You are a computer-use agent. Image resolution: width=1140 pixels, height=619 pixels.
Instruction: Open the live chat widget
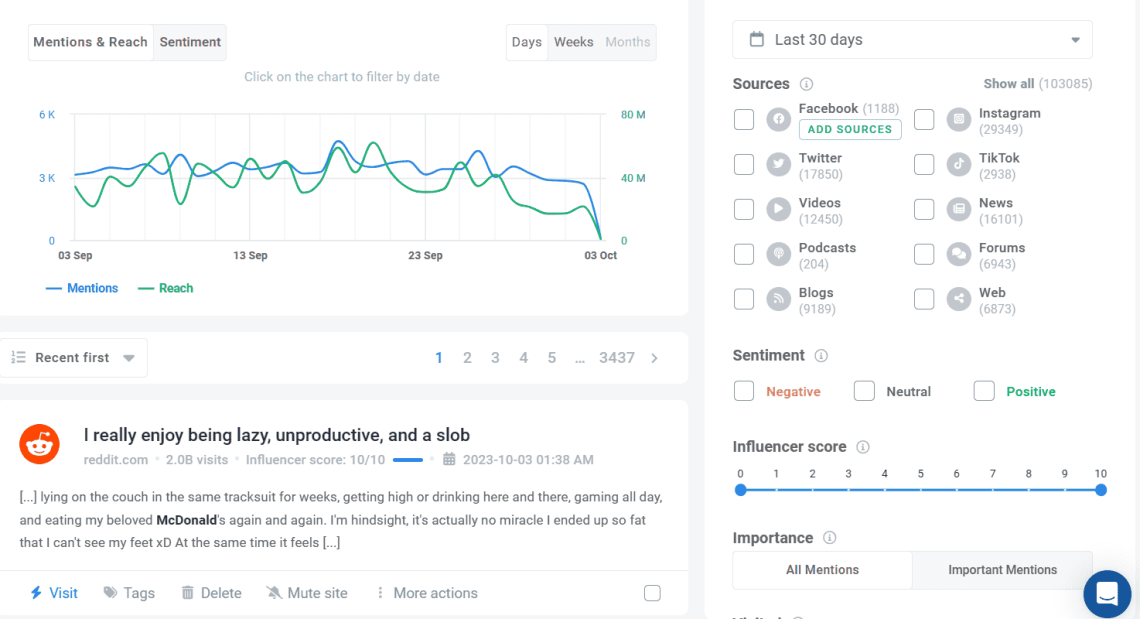click(1107, 594)
